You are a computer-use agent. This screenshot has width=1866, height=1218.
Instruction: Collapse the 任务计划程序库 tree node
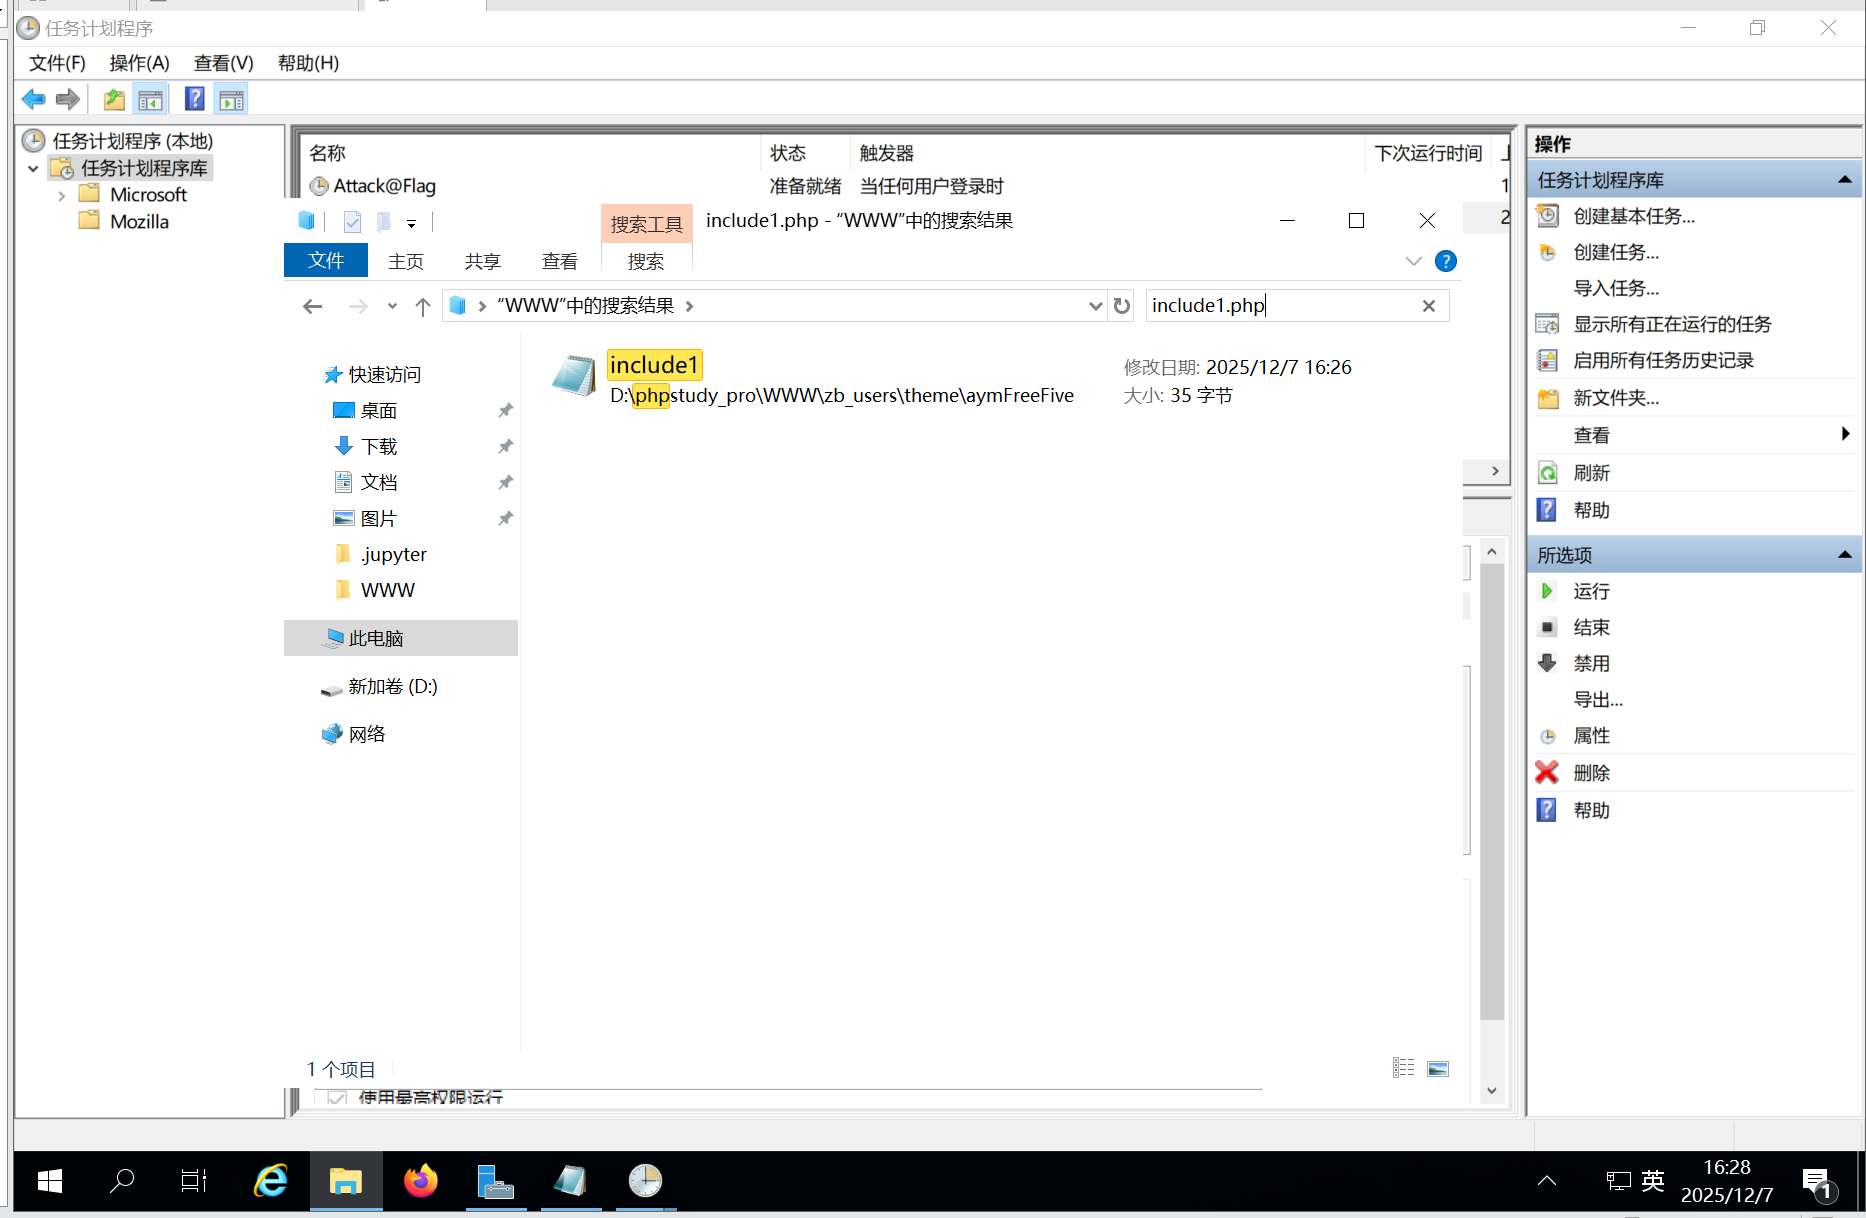(x=33, y=168)
